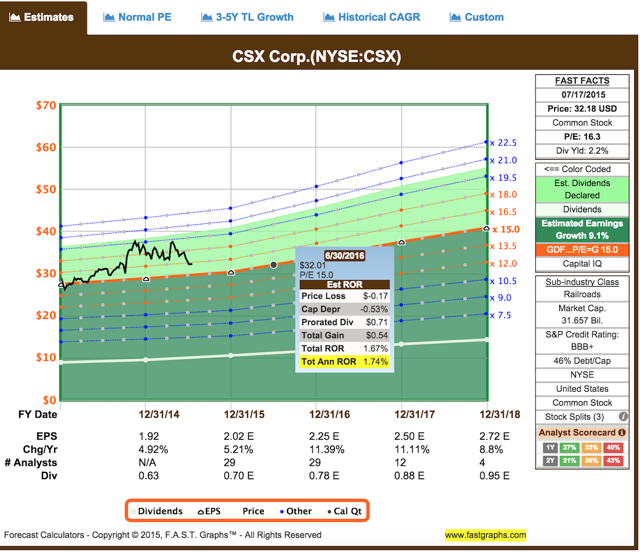Click the 0.95 E dividend estimate

click(494, 476)
